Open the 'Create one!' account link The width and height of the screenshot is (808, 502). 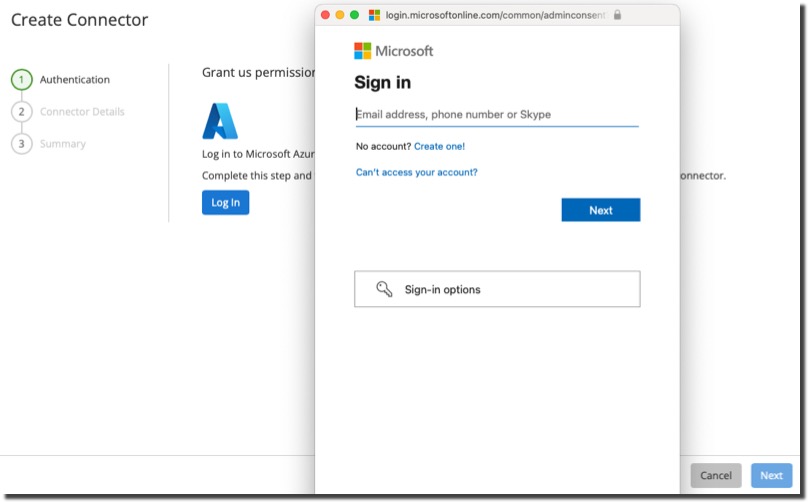click(x=439, y=147)
